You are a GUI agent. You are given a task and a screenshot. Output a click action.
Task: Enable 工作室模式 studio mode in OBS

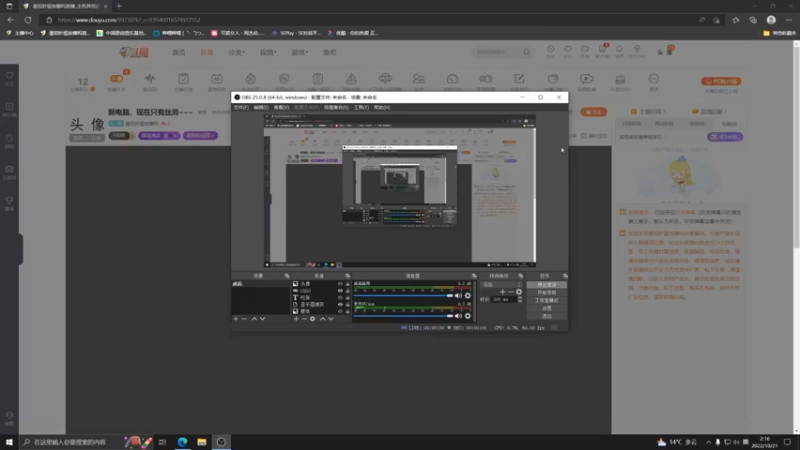[x=546, y=301]
